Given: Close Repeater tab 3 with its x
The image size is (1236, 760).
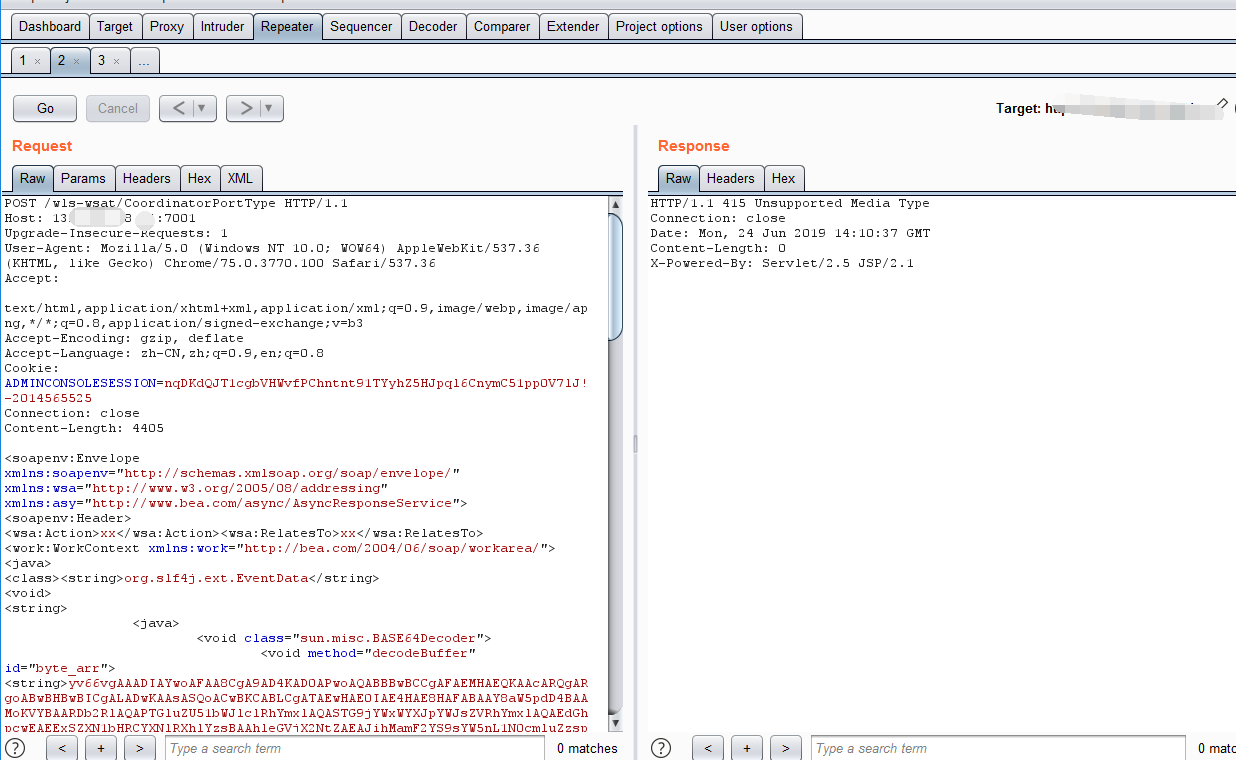Looking at the screenshot, I should click(x=115, y=61).
